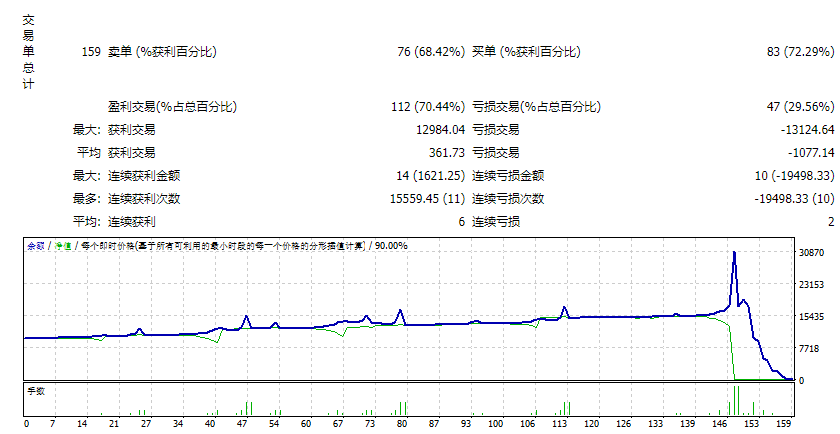Select the vertical 交易单总计 heading
This screenshot has width=840, height=434.
coord(28,52)
